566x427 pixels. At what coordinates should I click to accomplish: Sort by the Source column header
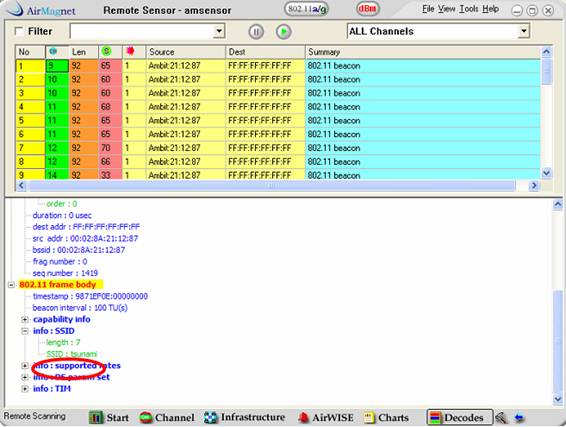coord(186,52)
